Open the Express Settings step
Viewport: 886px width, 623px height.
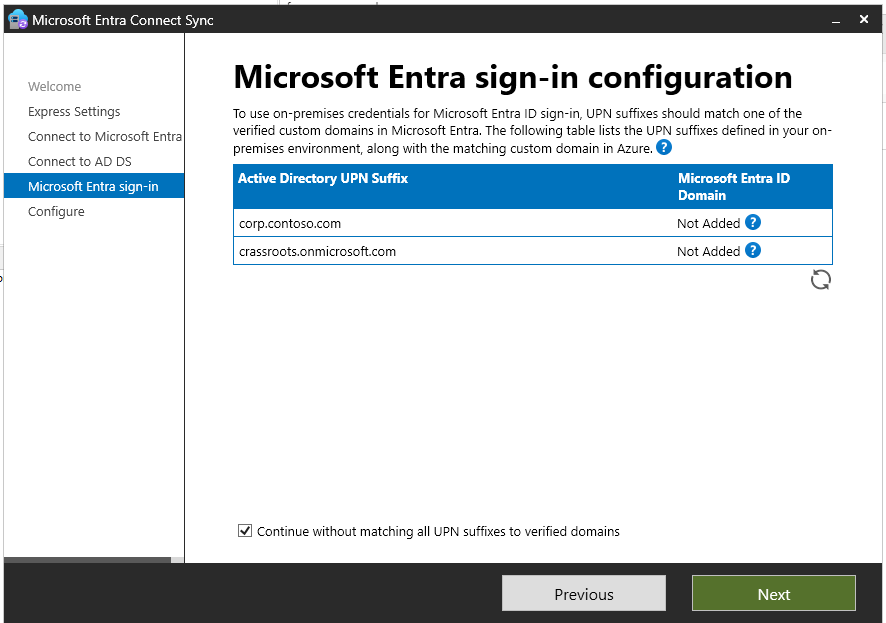[x=74, y=111]
